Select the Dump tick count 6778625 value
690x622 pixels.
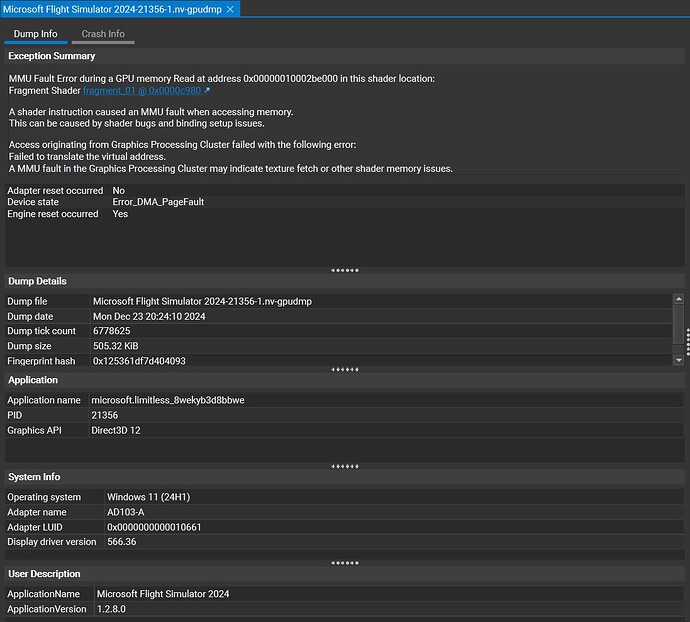tap(111, 331)
